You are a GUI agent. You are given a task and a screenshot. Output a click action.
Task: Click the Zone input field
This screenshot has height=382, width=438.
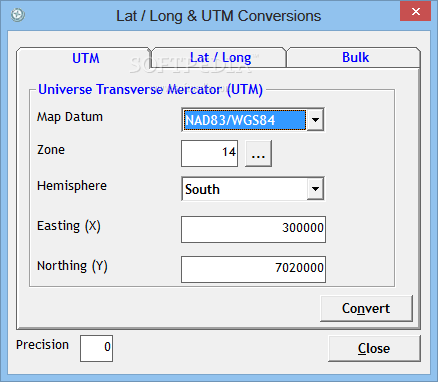(209, 153)
